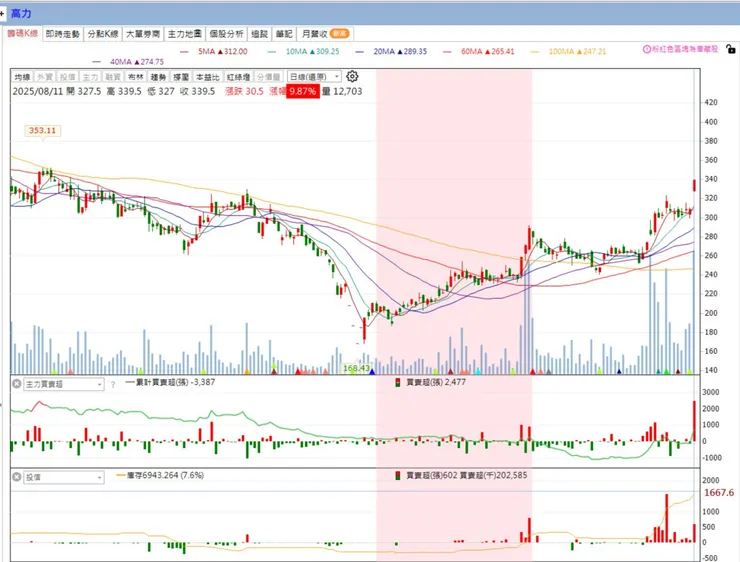Open the 投信 indicator dropdown in lower panel

pos(64,478)
